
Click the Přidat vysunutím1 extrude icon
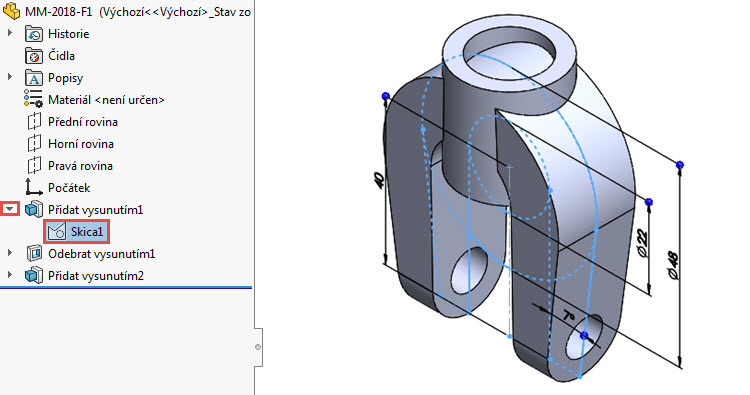click(x=34, y=209)
